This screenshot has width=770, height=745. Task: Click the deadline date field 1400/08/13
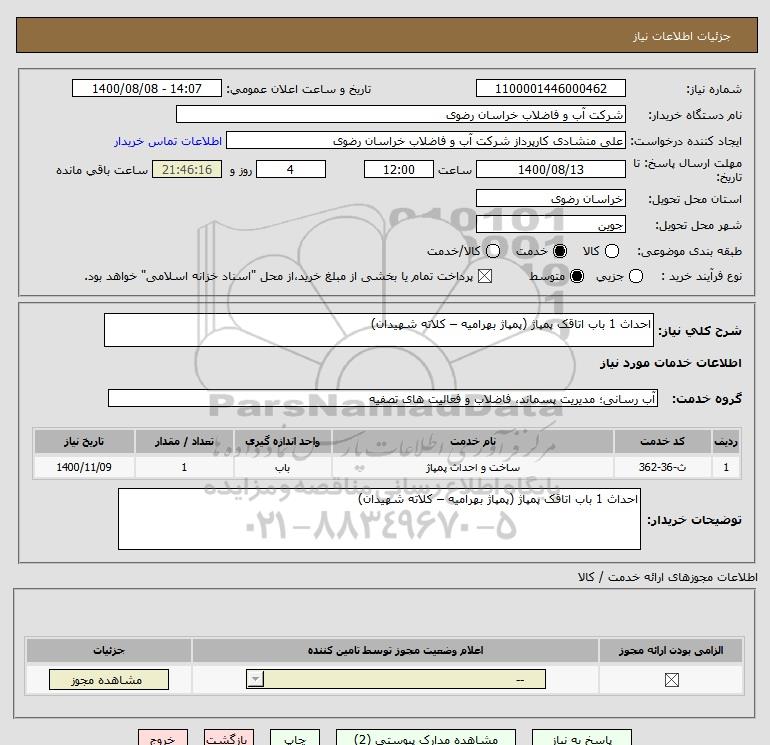[x=550, y=169]
